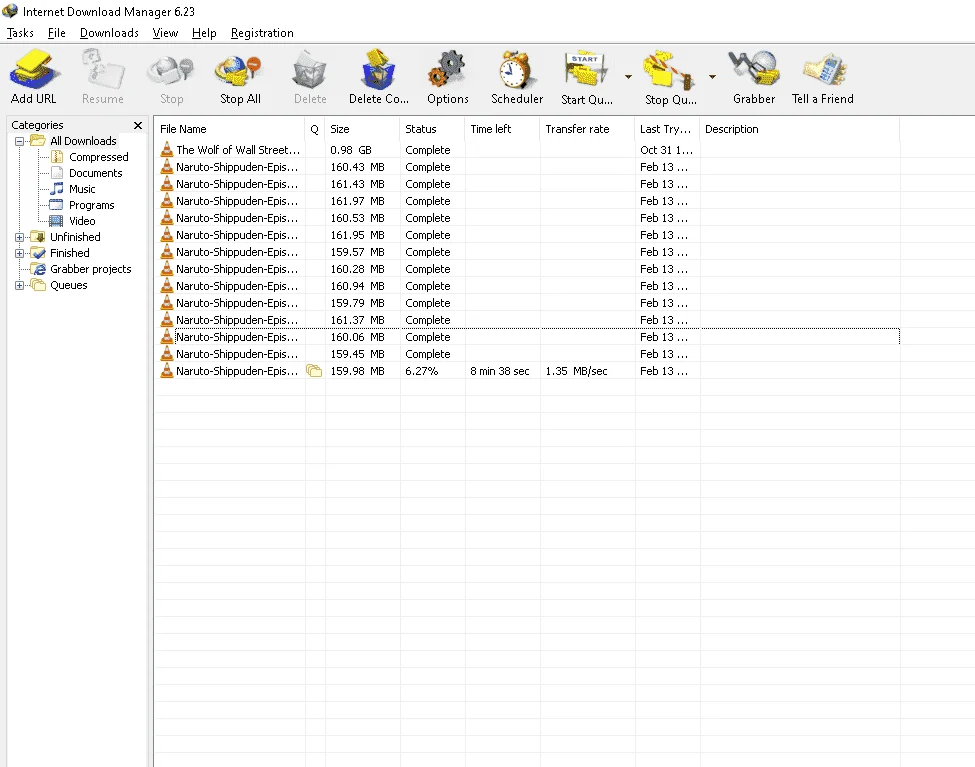Sort by Last Try column header
975x767 pixels.
coord(667,129)
